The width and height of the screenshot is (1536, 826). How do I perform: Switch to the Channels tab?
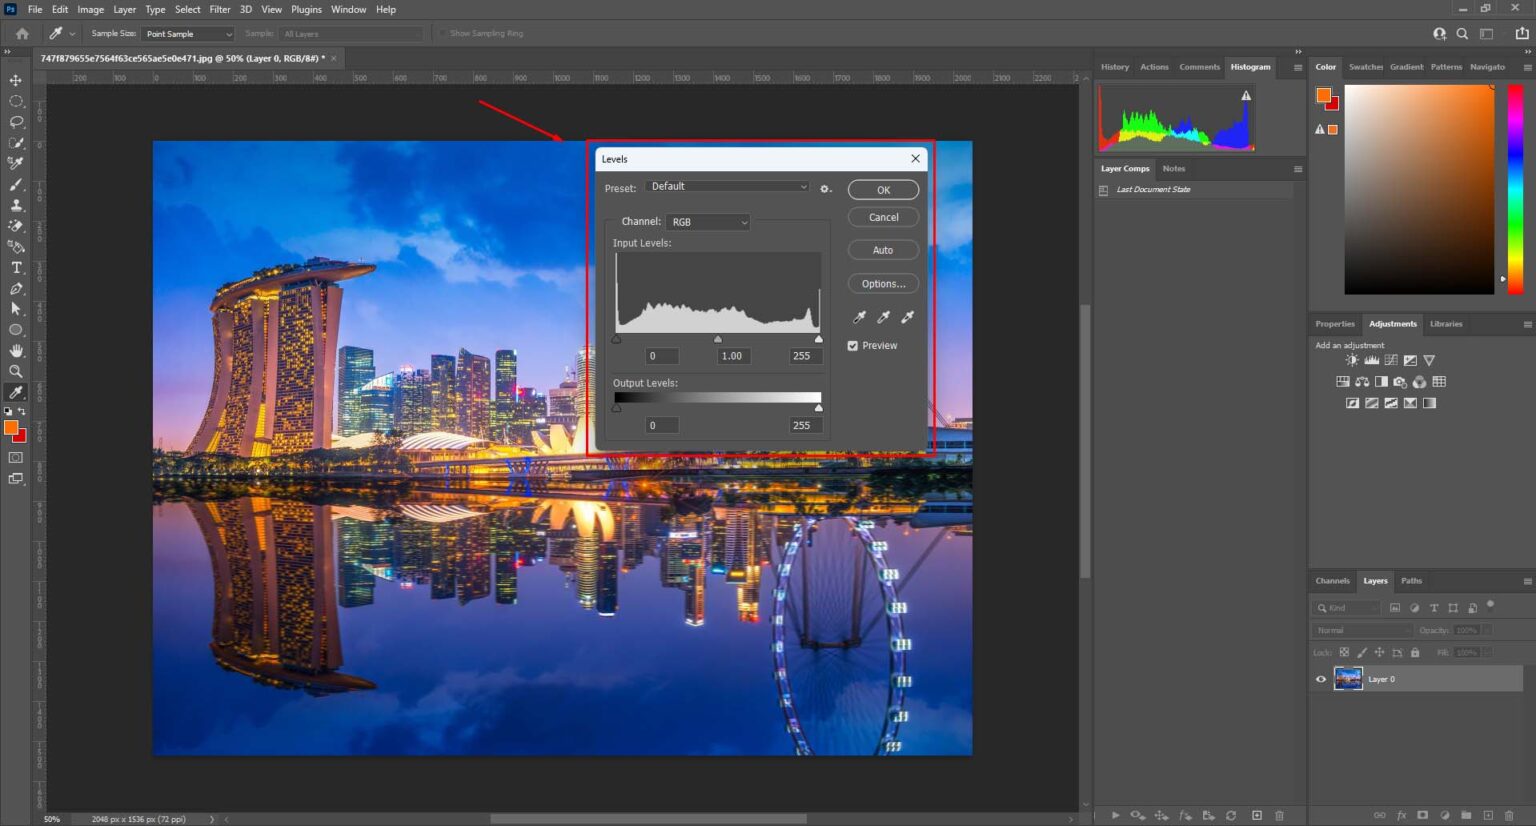tap(1331, 580)
